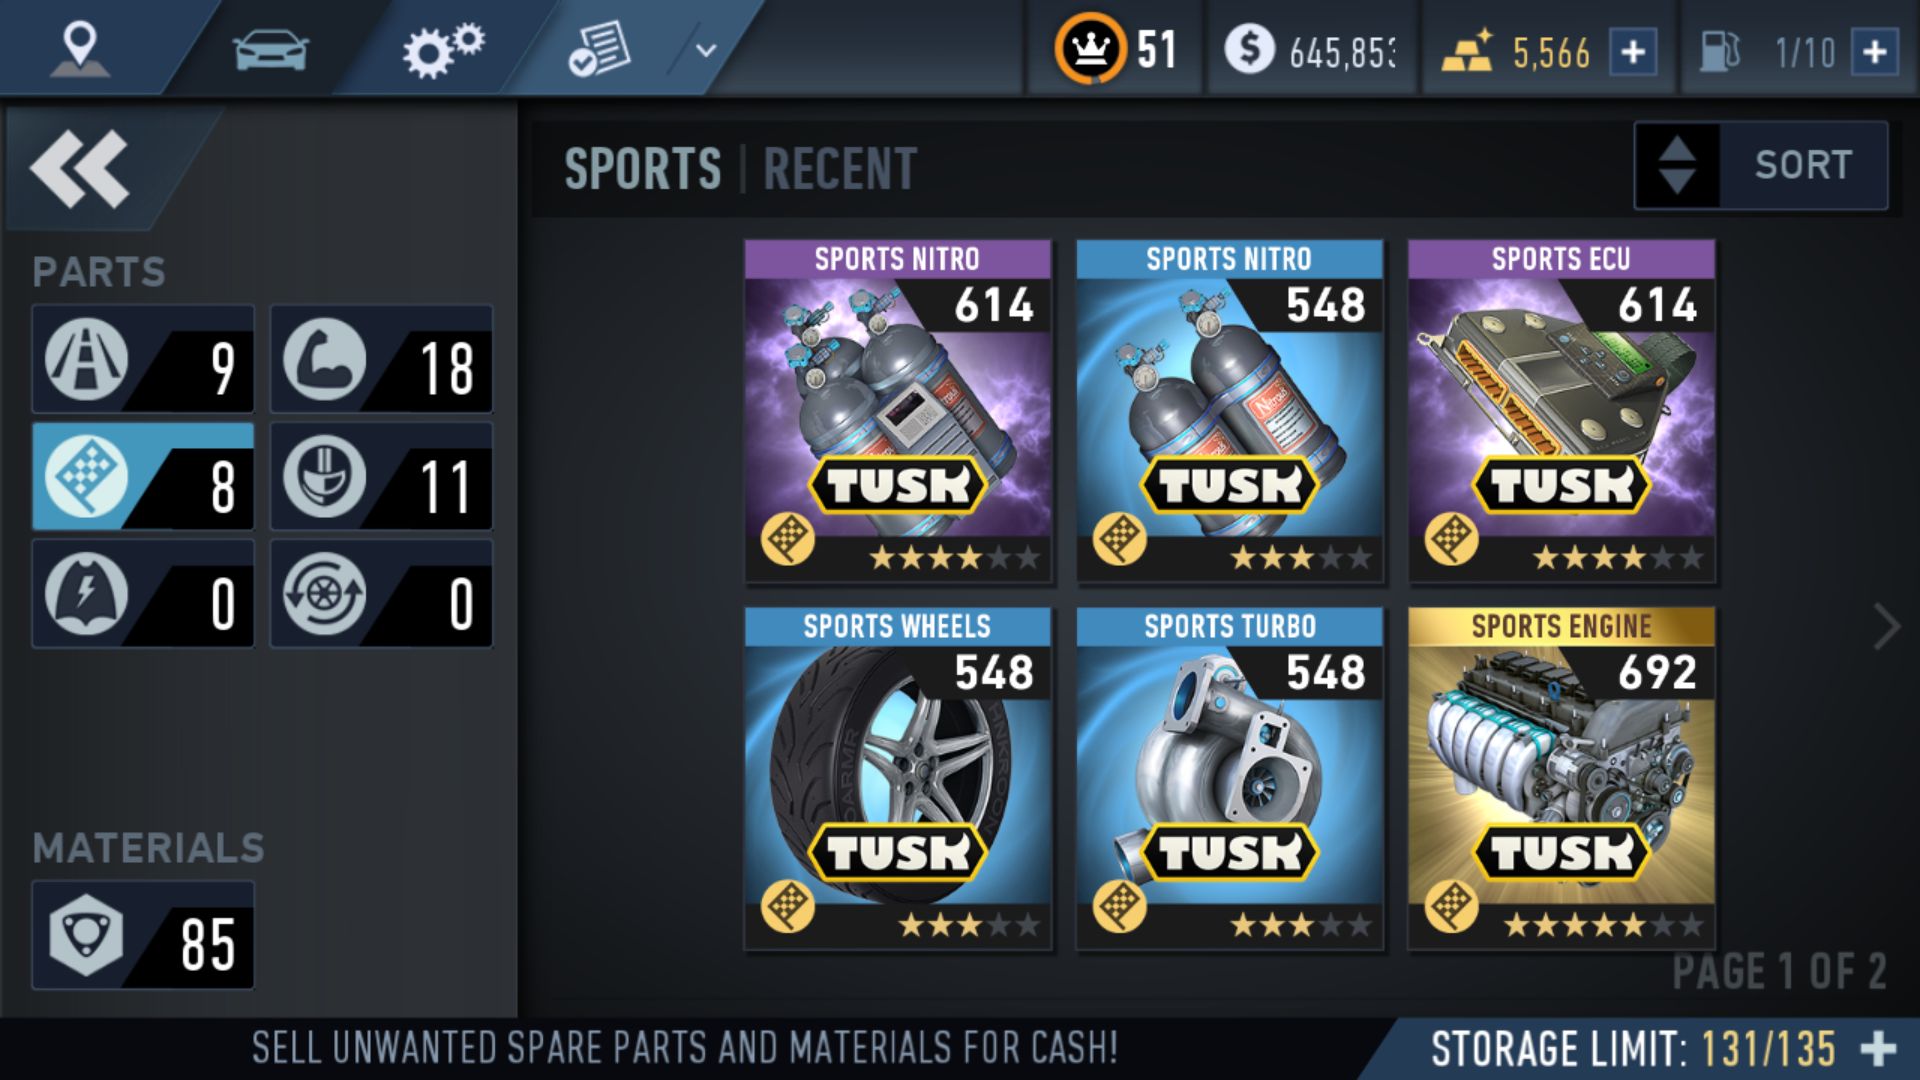Open the gears parts tab
The image size is (1920, 1080).
pyautogui.click(x=443, y=50)
